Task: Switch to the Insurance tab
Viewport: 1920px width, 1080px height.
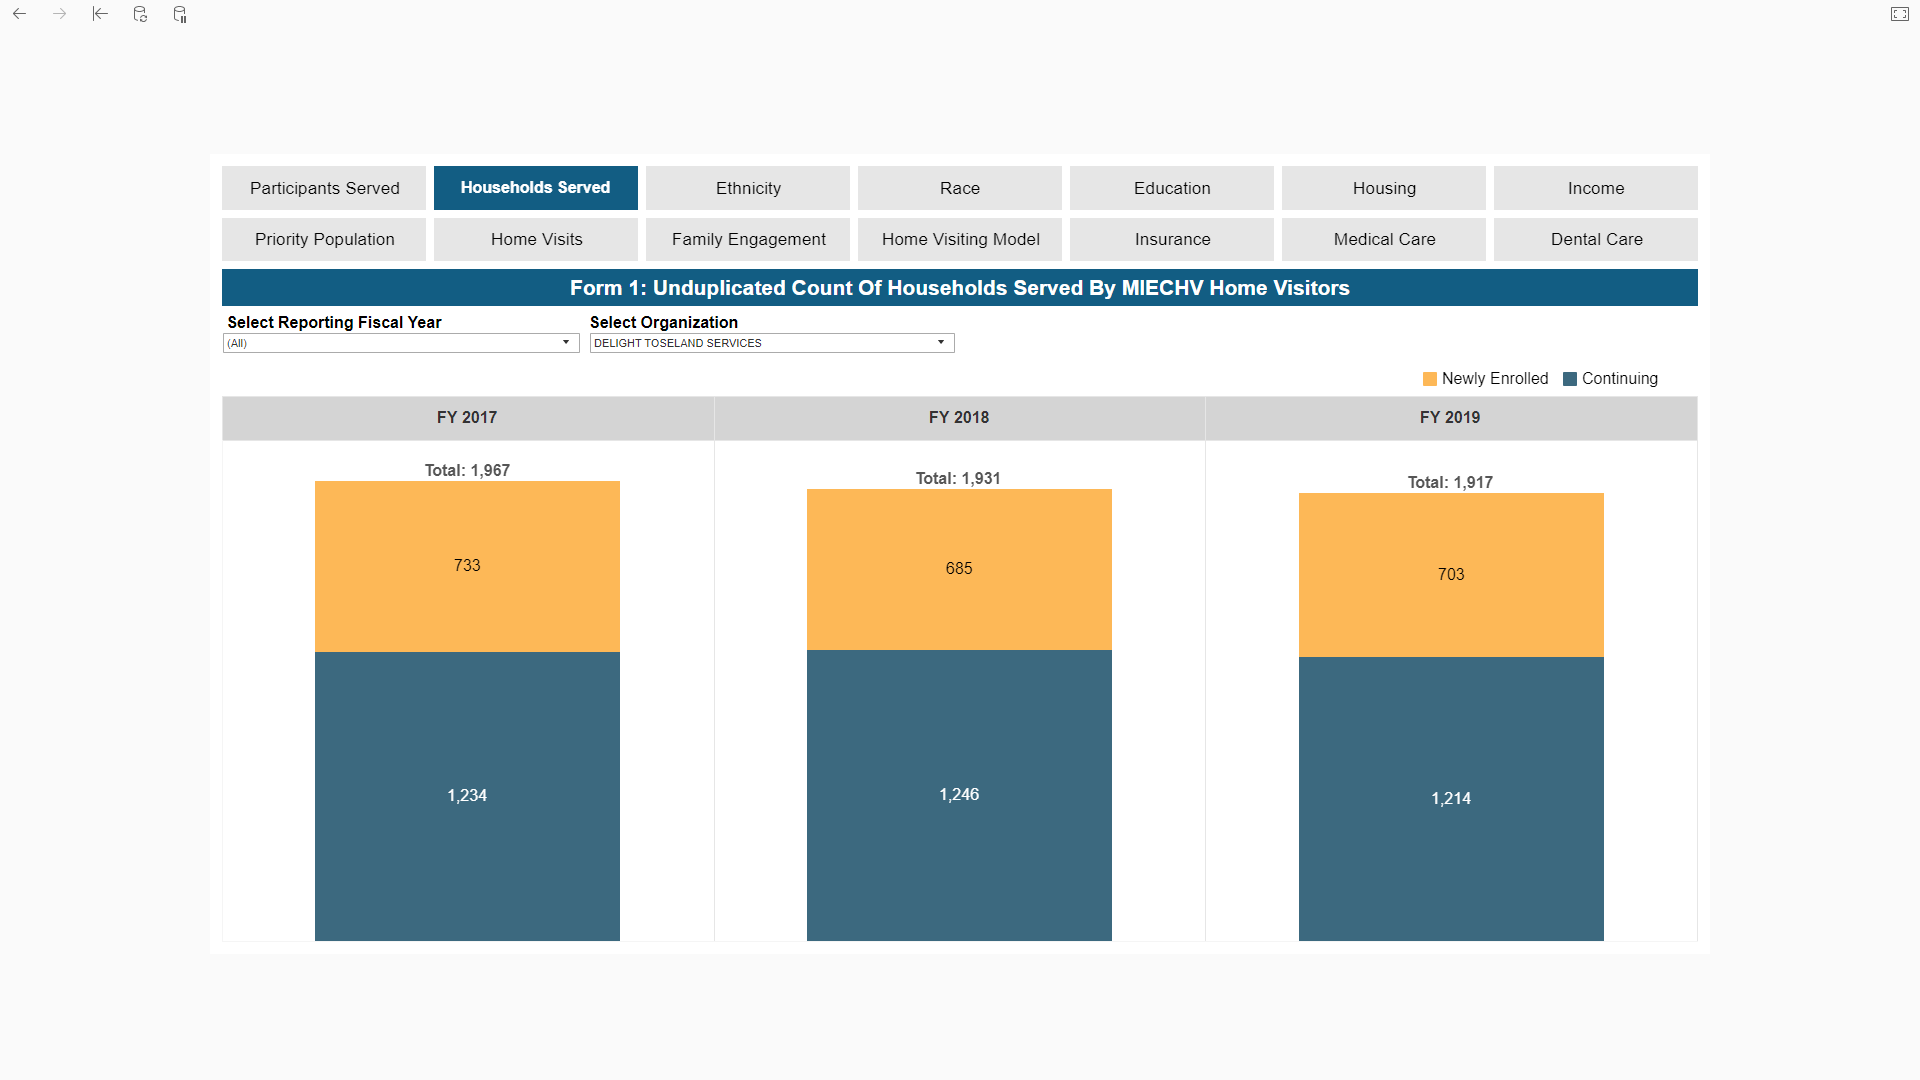Action: point(1172,239)
